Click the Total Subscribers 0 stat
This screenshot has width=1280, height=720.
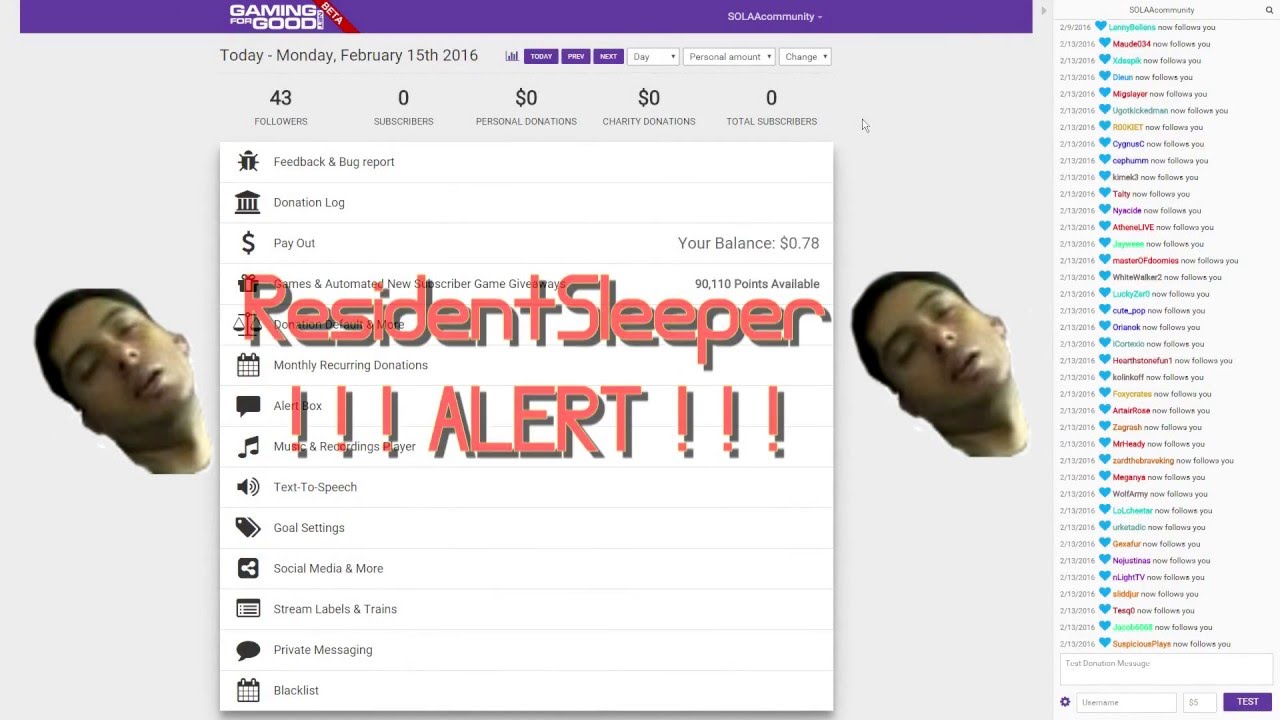(x=771, y=107)
